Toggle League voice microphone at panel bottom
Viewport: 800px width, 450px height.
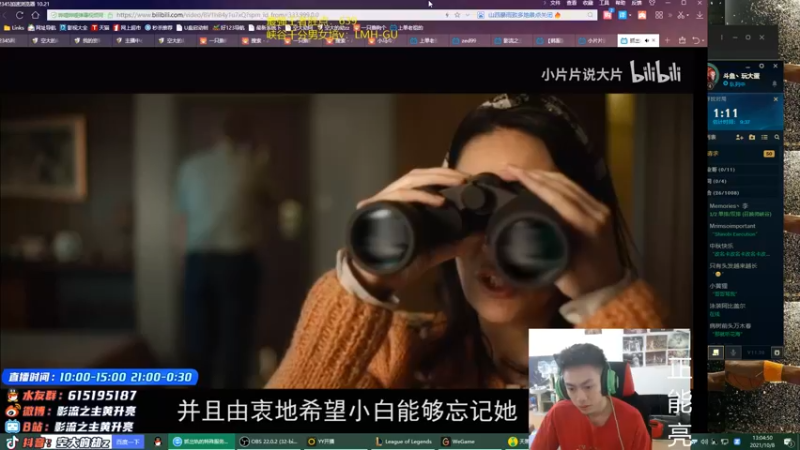point(733,352)
